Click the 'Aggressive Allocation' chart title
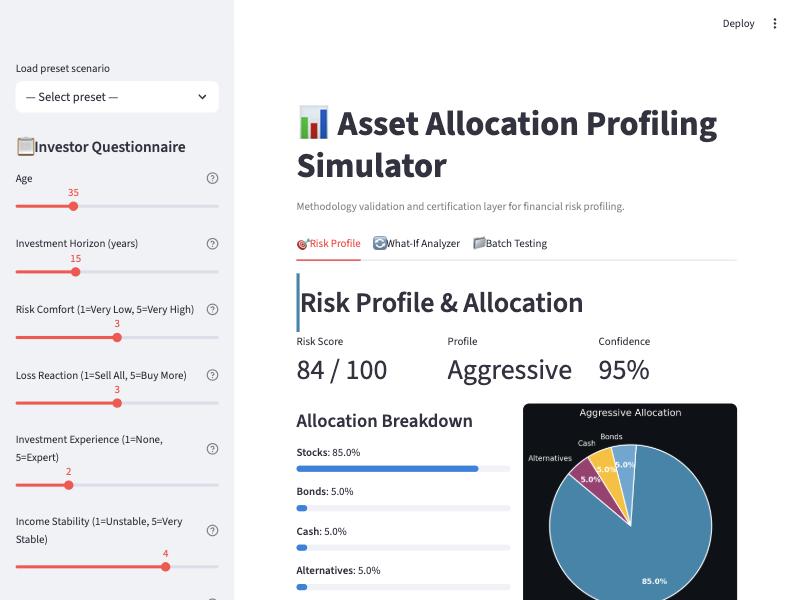Screen dimensions: 800x600 pyautogui.click(x=630, y=412)
